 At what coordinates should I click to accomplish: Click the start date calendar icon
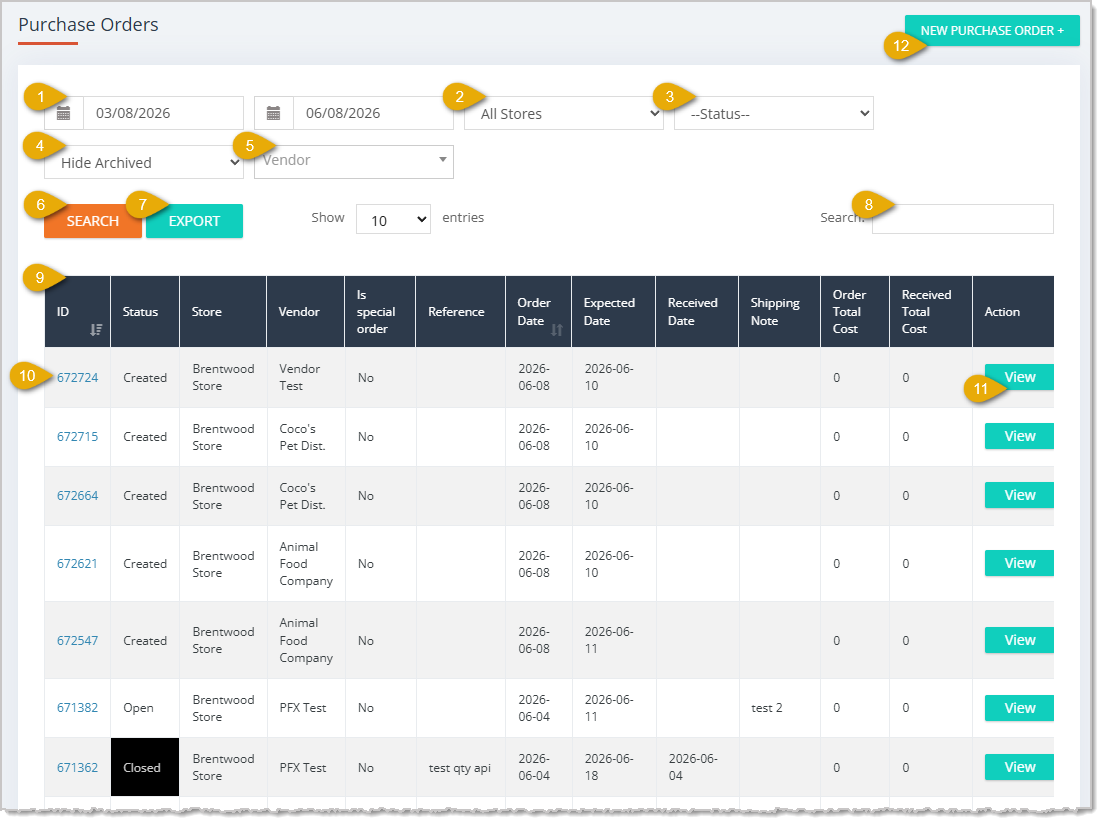point(64,113)
